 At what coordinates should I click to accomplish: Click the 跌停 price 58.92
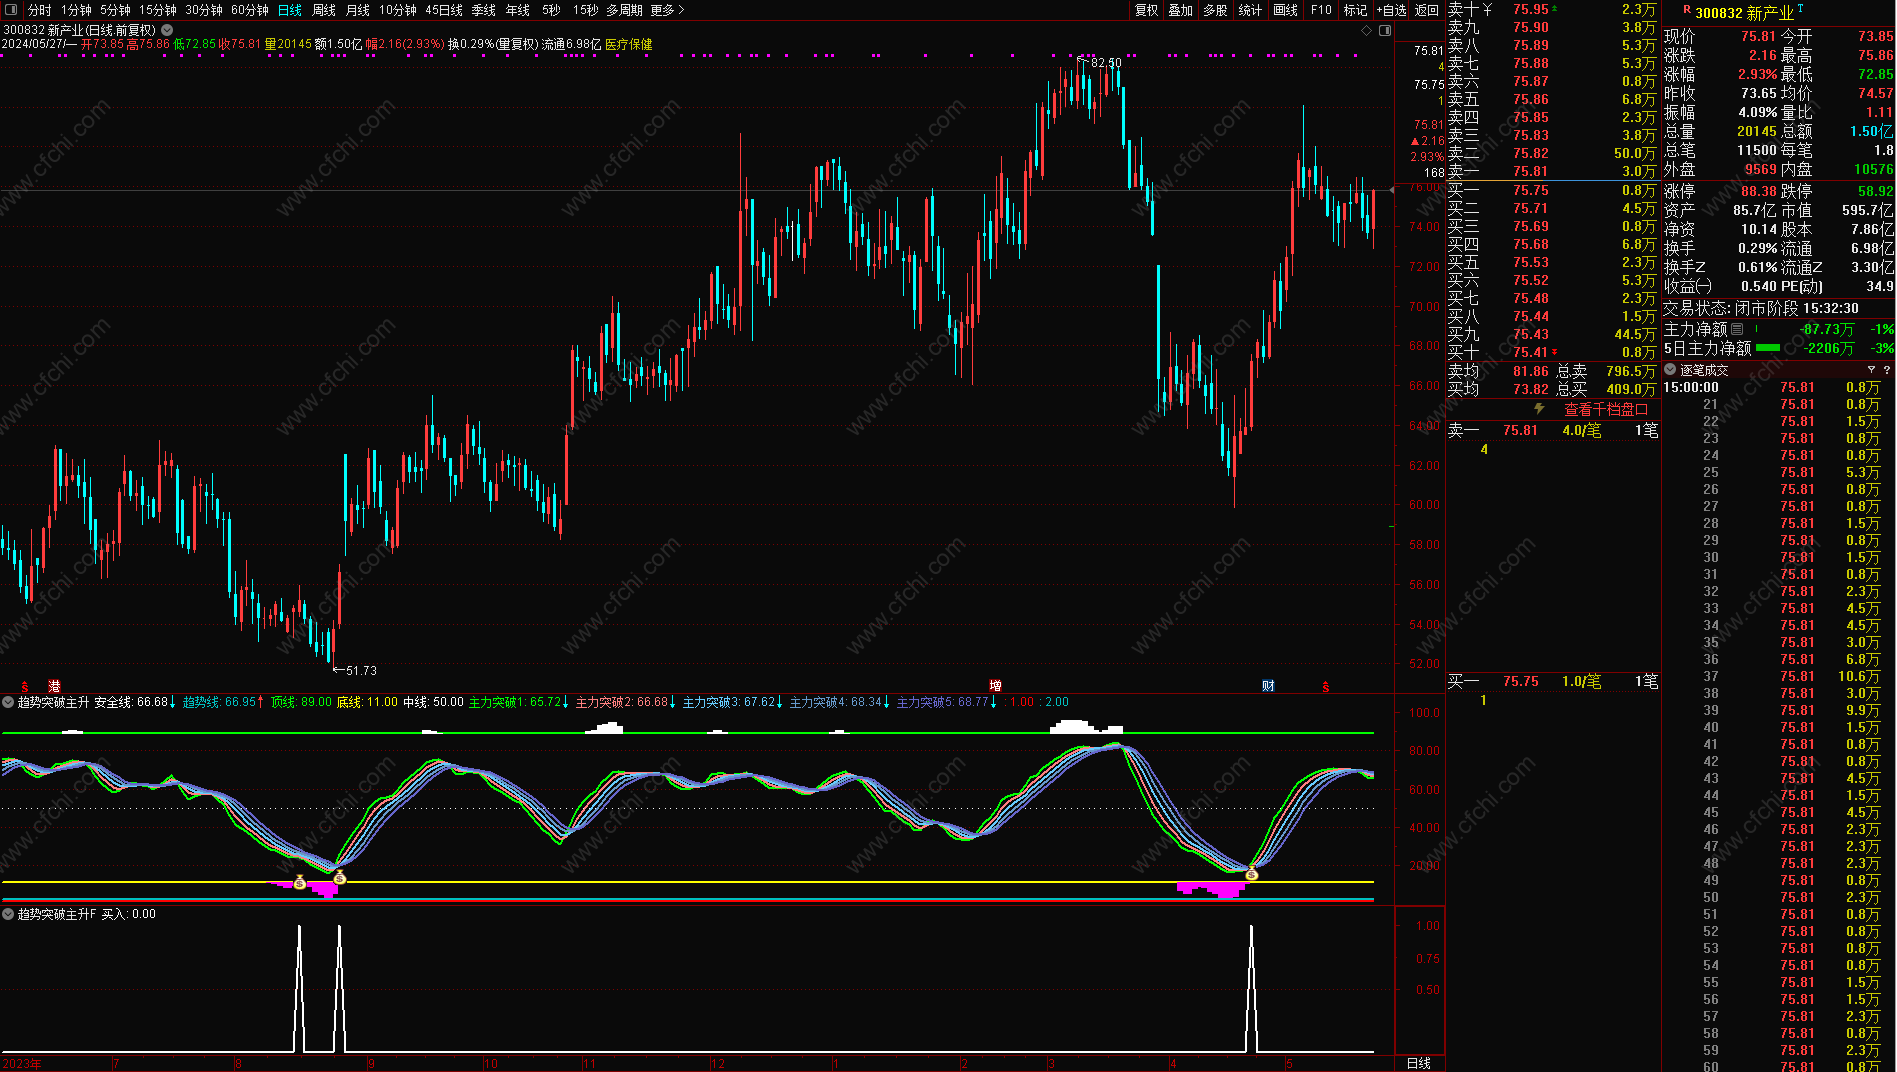(1875, 191)
